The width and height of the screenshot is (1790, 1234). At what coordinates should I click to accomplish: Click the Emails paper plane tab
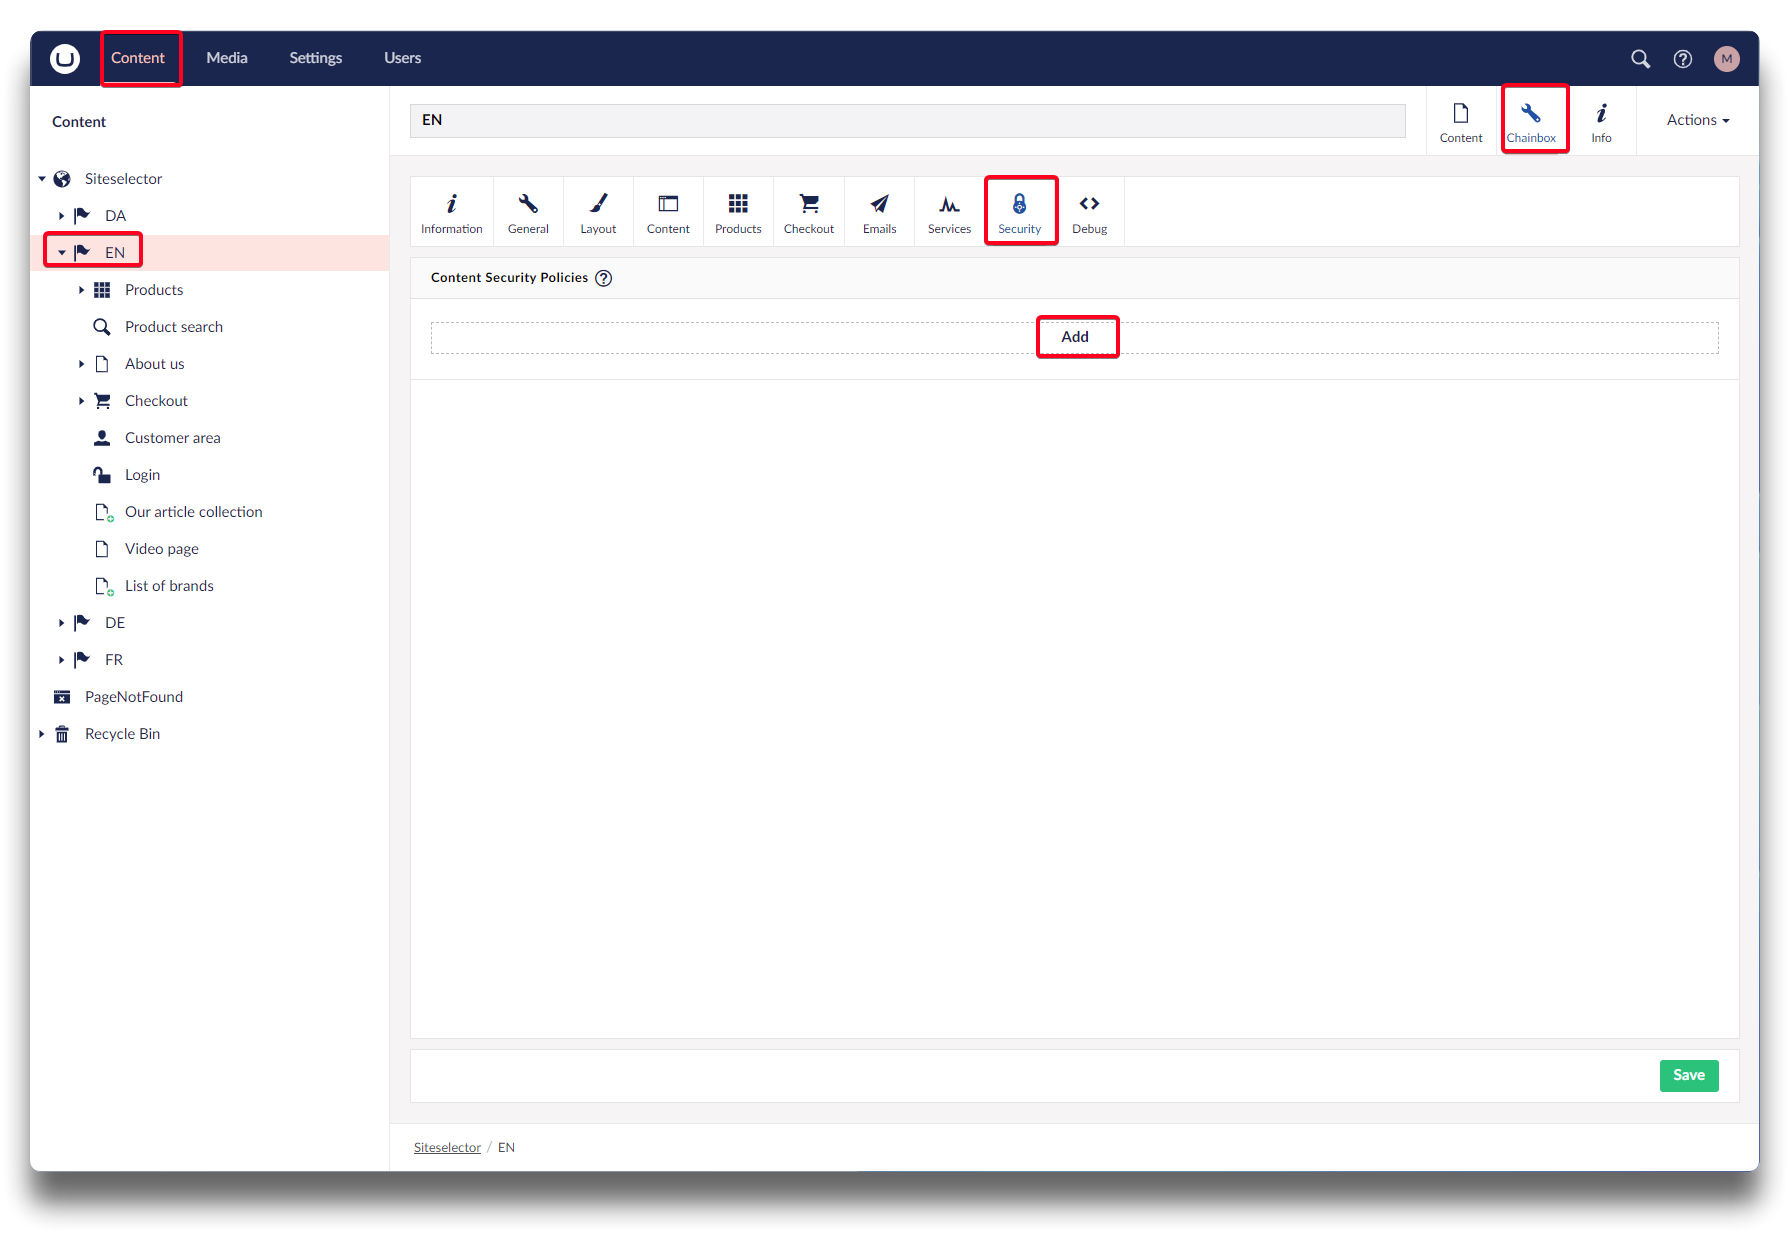click(879, 213)
